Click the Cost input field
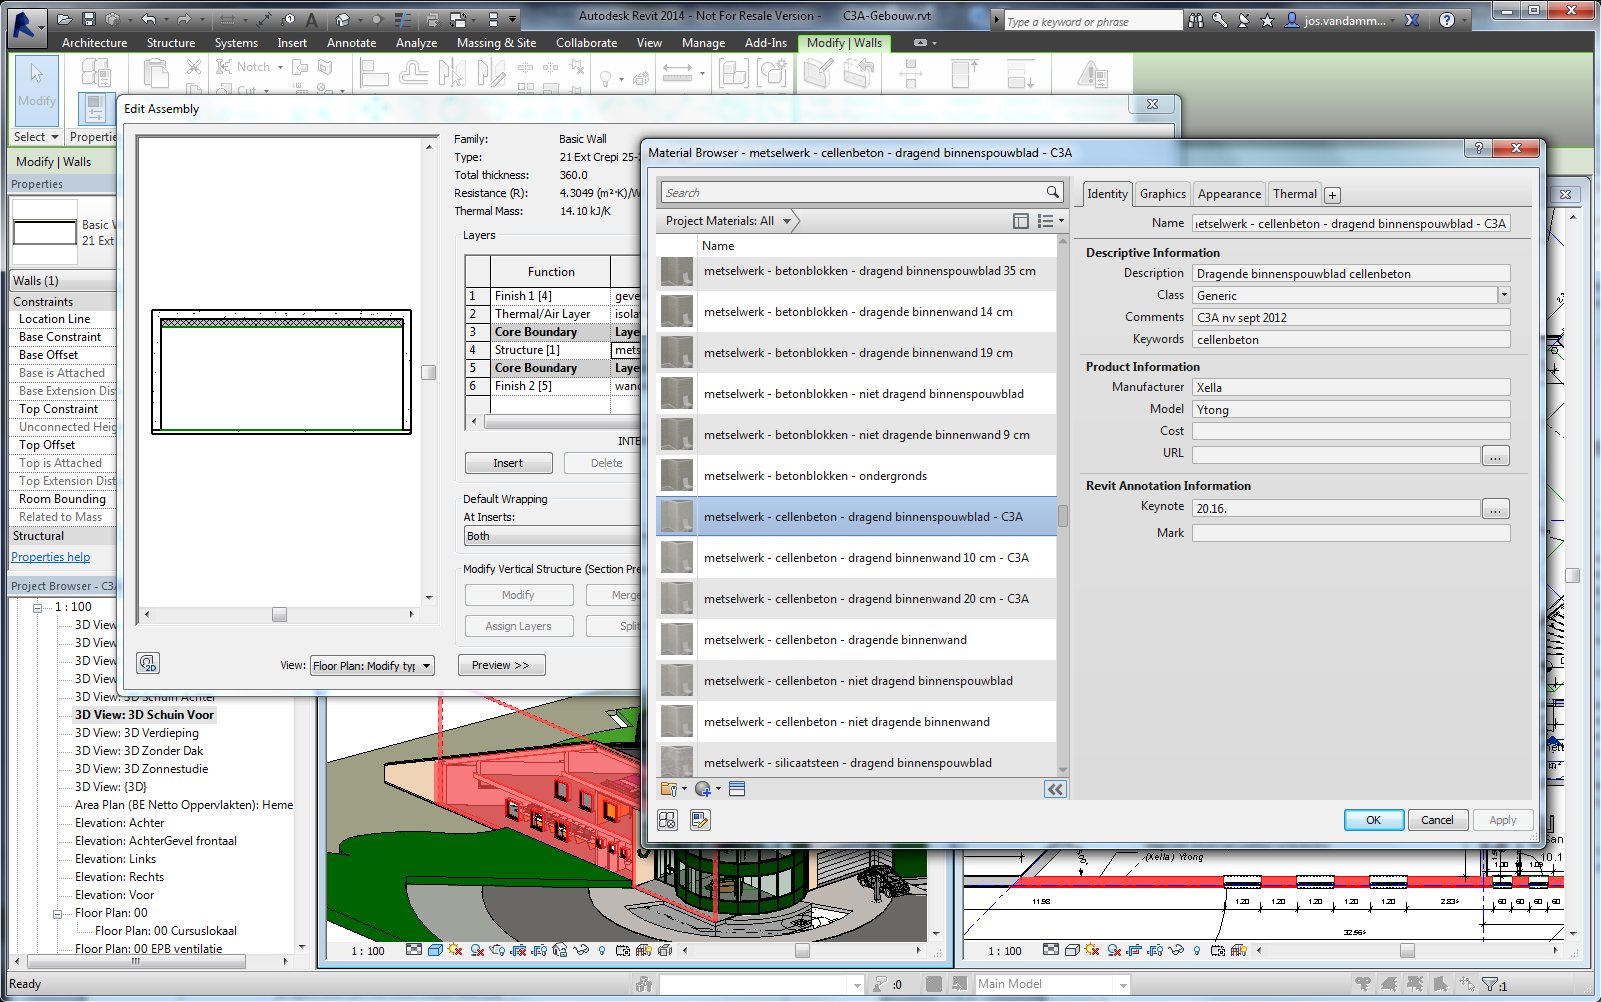This screenshot has width=1601, height=1002. point(1351,431)
